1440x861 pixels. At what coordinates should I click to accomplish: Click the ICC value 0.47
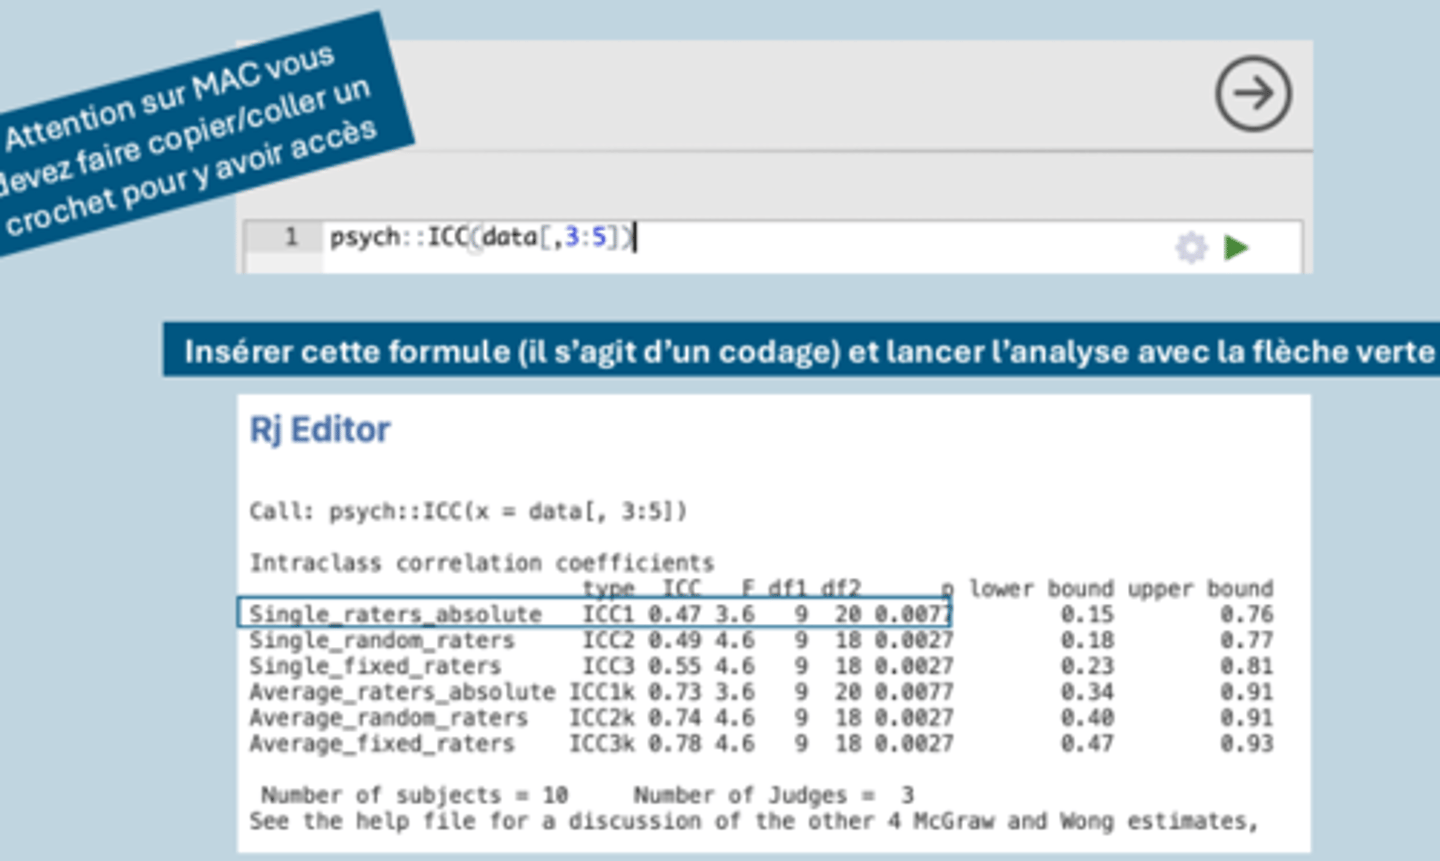[x=674, y=614]
